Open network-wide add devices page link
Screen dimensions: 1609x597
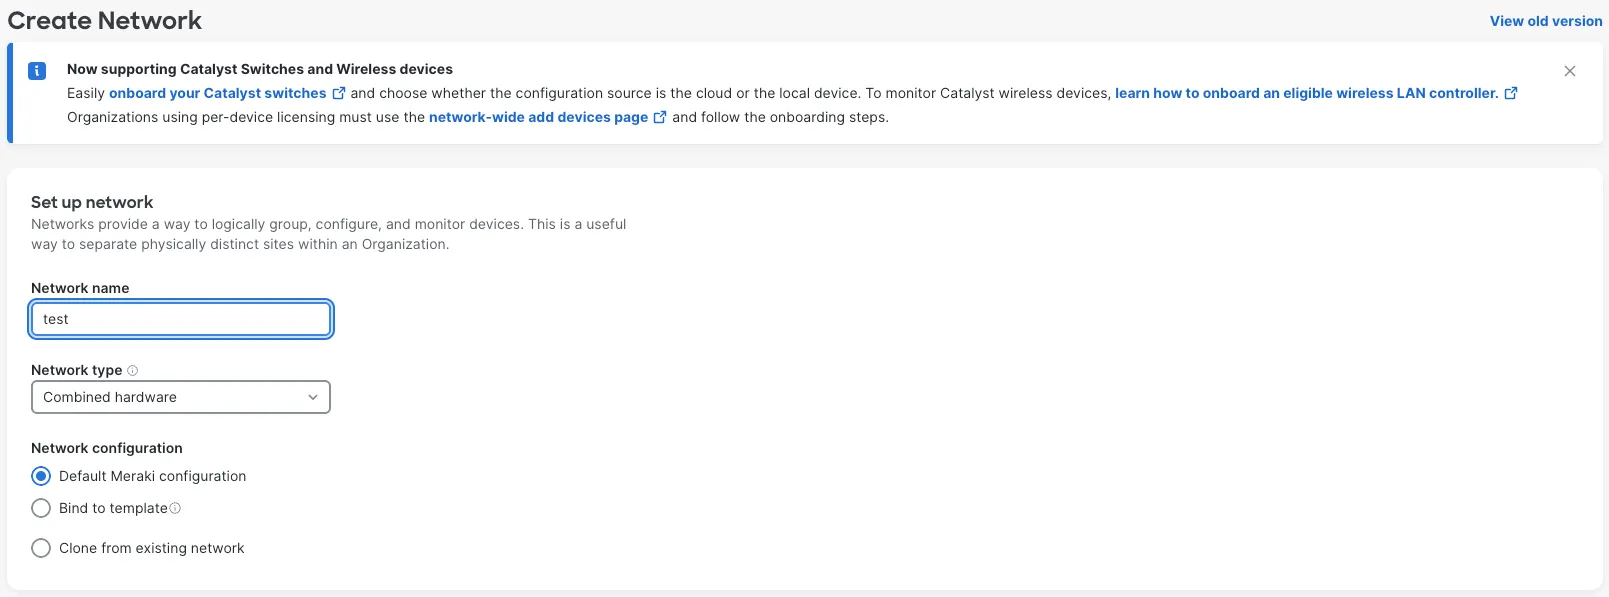(538, 117)
